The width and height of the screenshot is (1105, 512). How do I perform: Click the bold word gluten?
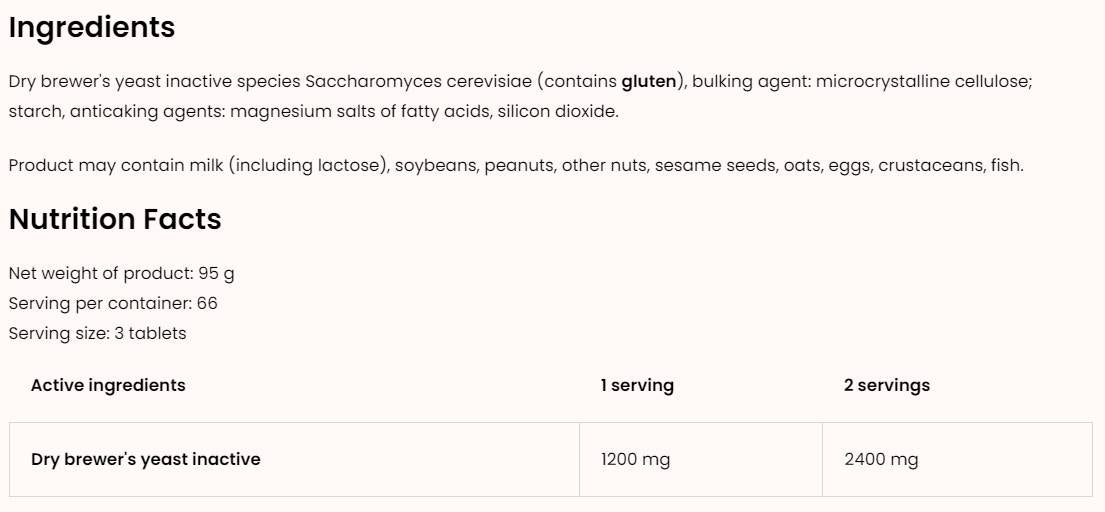point(648,81)
